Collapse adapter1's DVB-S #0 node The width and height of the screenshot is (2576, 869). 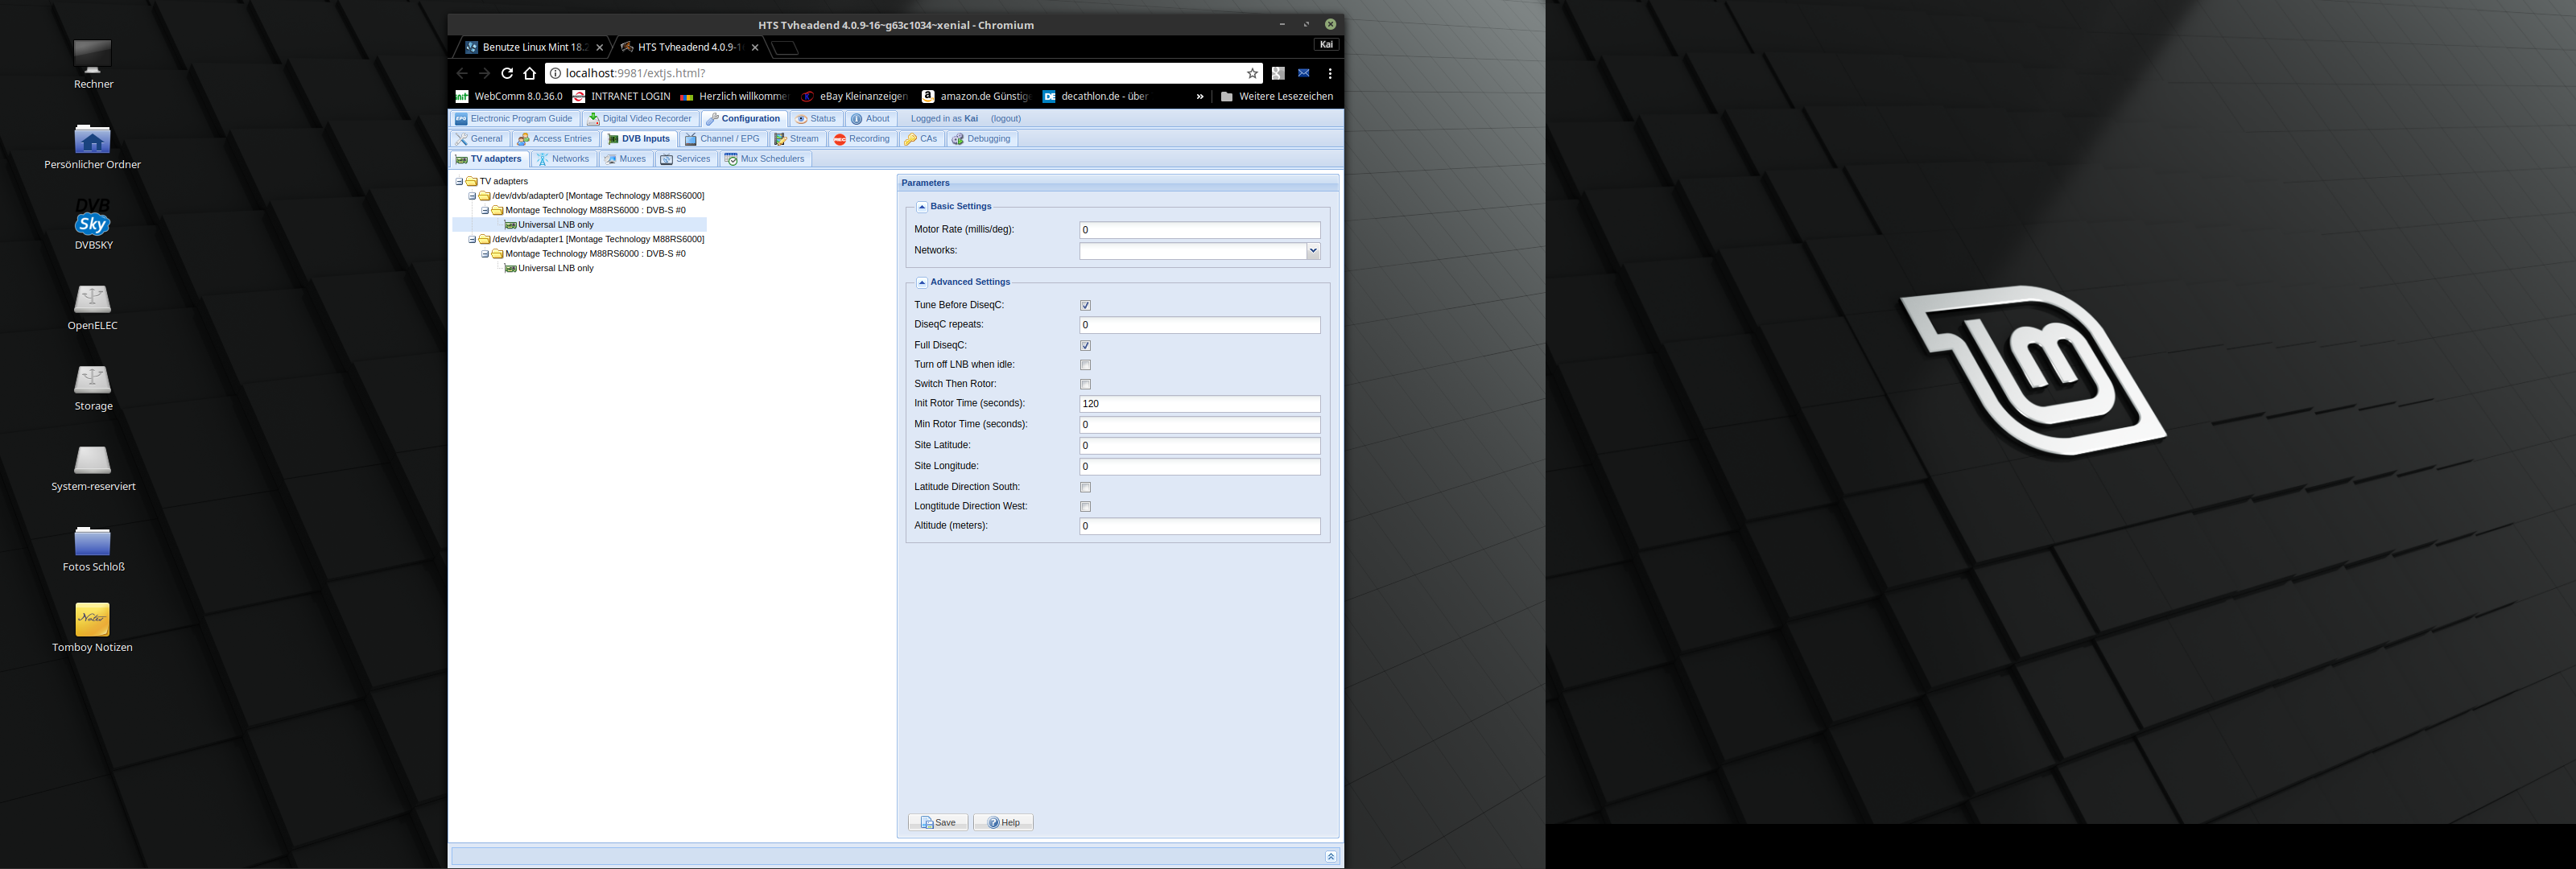point(485,254)
